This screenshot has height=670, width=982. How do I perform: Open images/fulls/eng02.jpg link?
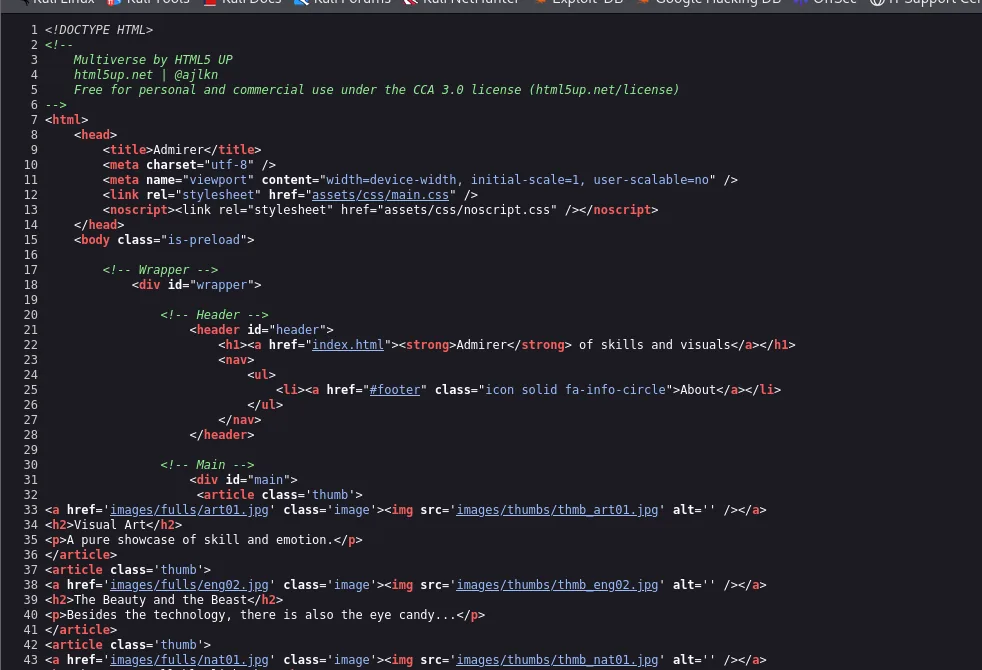pyautogui.click(x=189, y=585)
